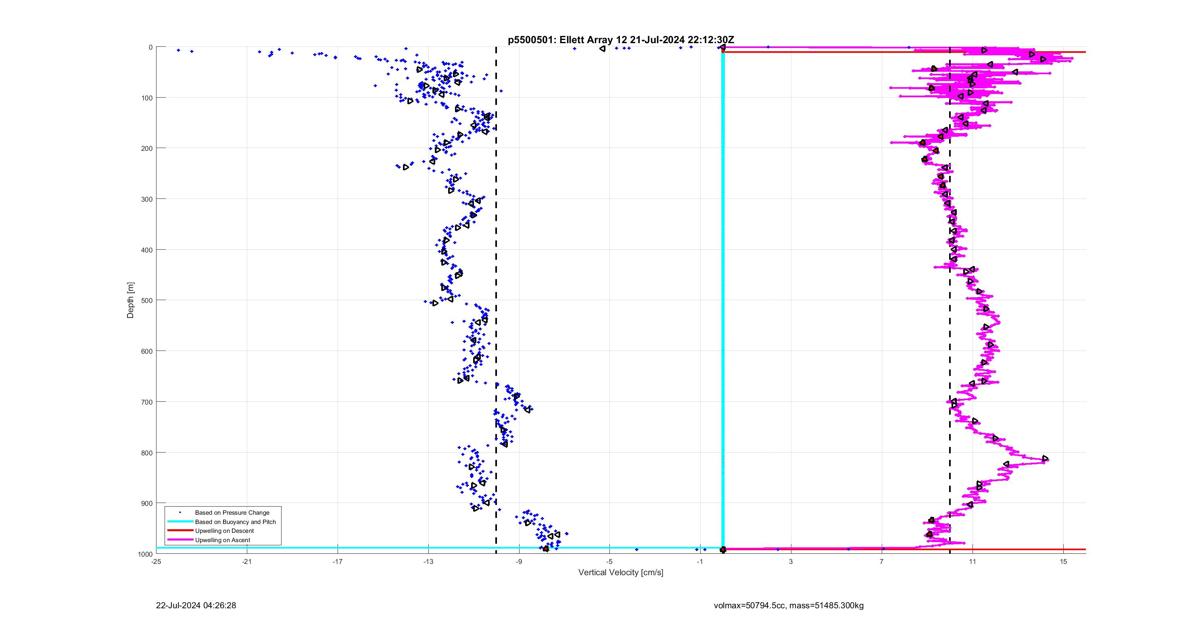The height and width of the screenshot is (622, 1200).
Task: Click the y-axis tick label '100'
Action: [145, 98]
